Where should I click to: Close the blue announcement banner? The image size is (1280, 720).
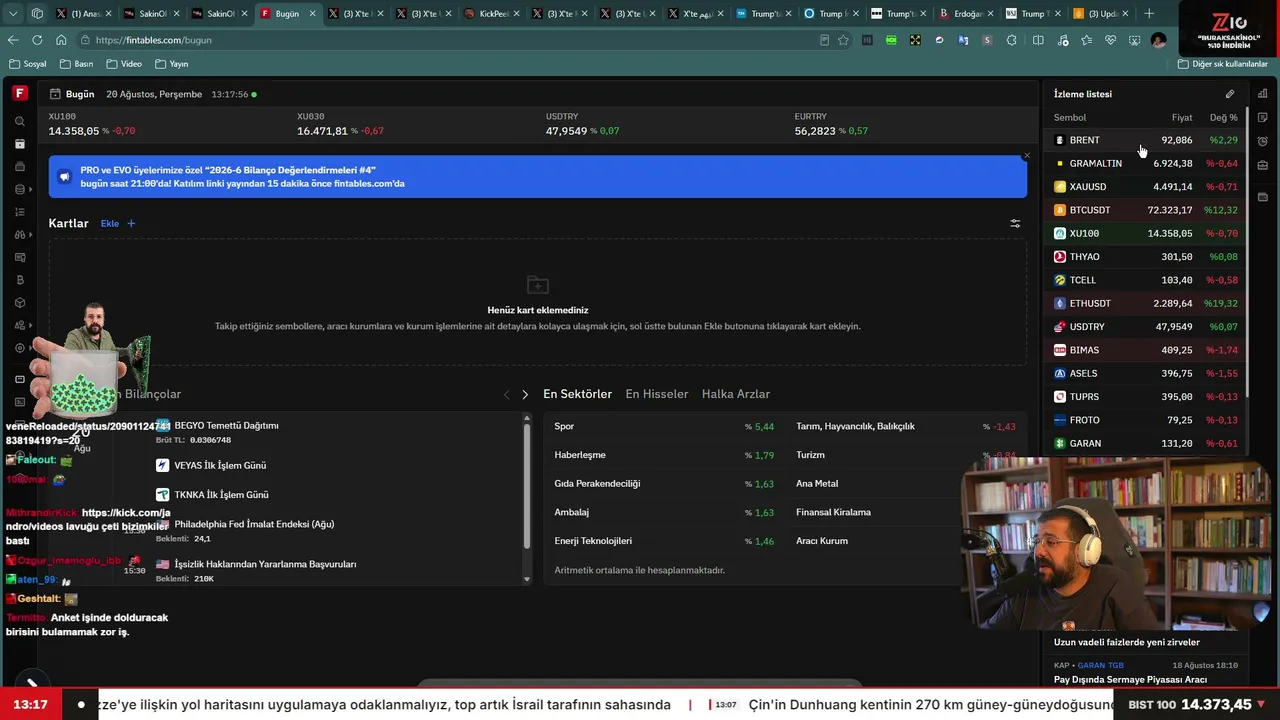(1026, 156)
